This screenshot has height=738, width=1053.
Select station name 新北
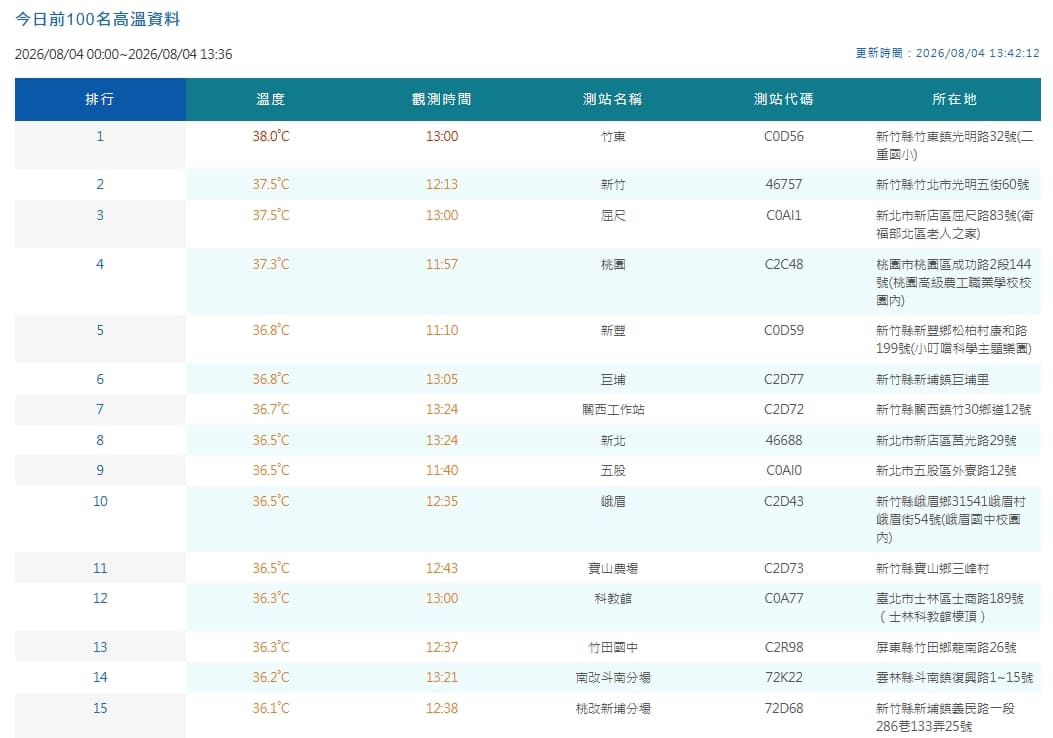(x=612, y=441)
